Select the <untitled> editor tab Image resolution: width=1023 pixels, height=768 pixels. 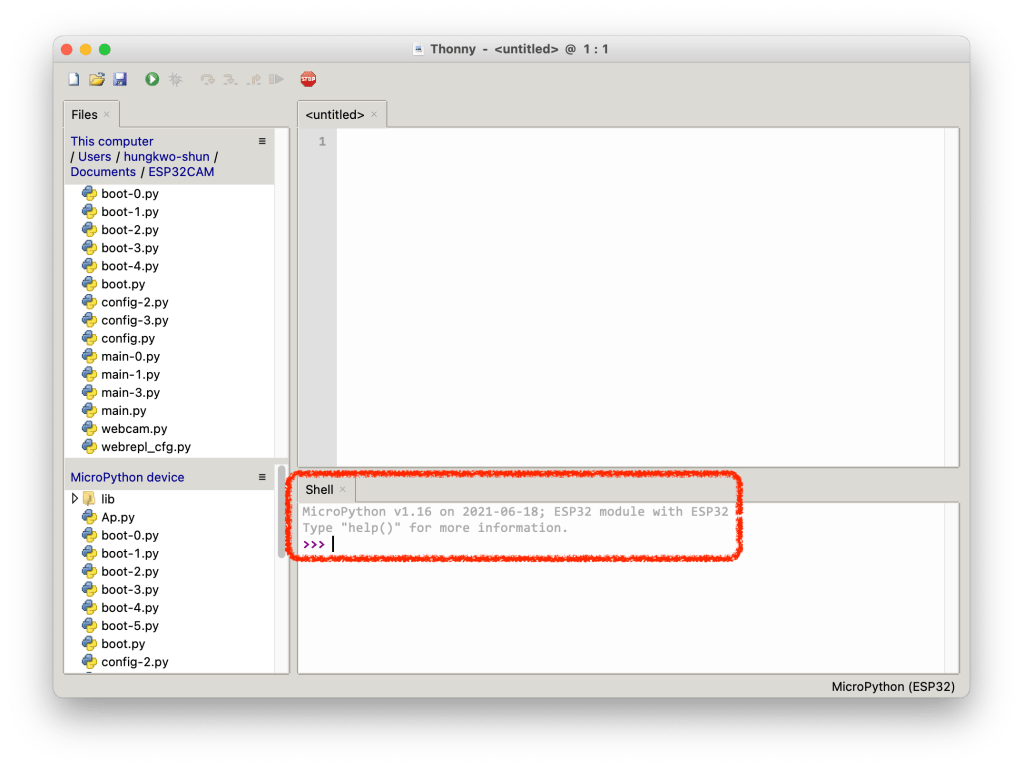pos(334,115)
